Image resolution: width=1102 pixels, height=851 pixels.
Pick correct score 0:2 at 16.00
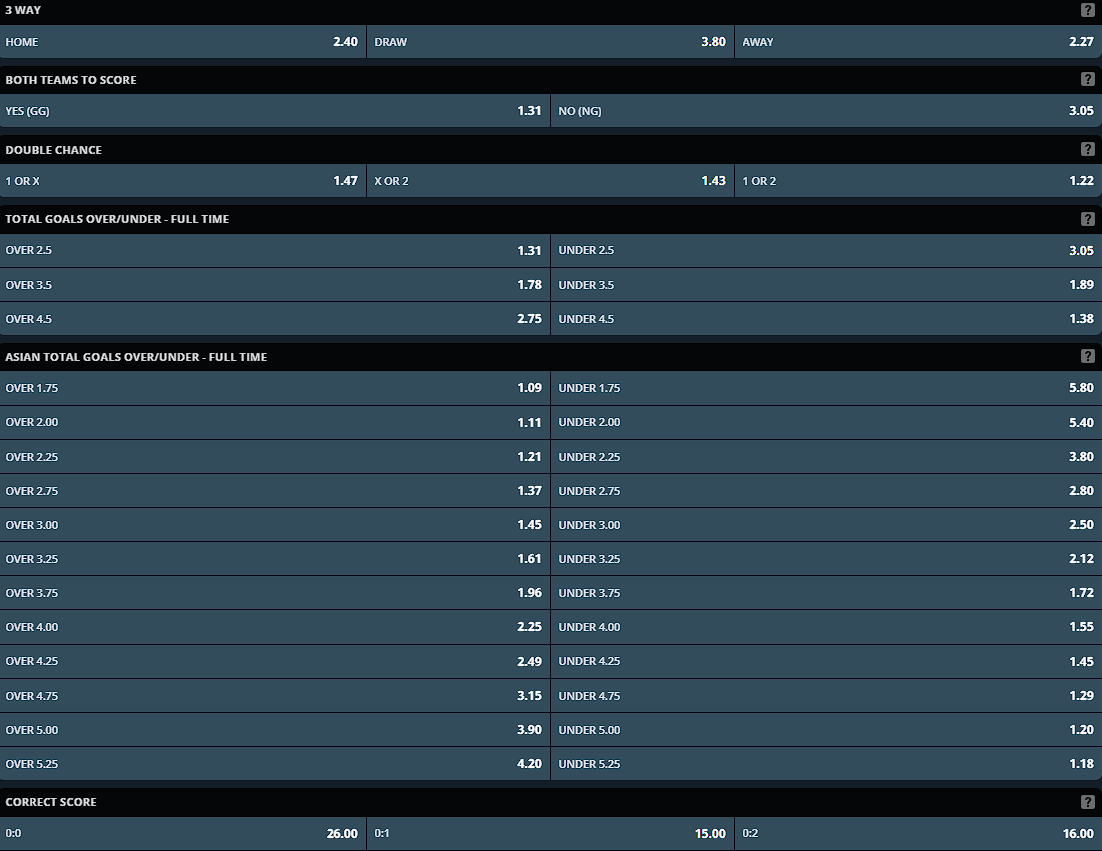[919, 833]
